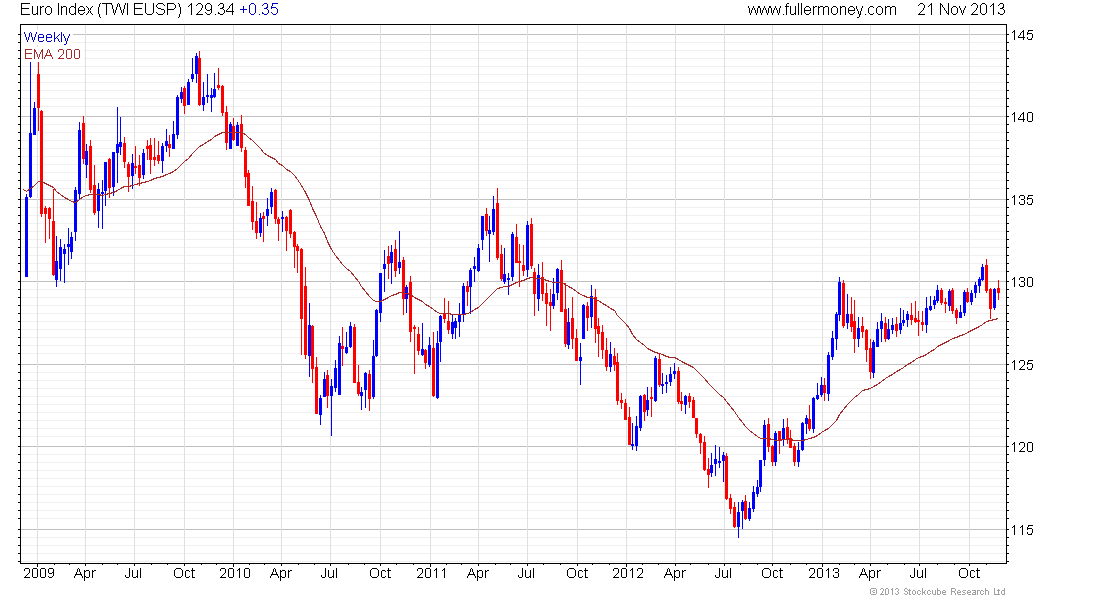
Task: Click the 140 price axis label
Action: [x=1022, y=117]
